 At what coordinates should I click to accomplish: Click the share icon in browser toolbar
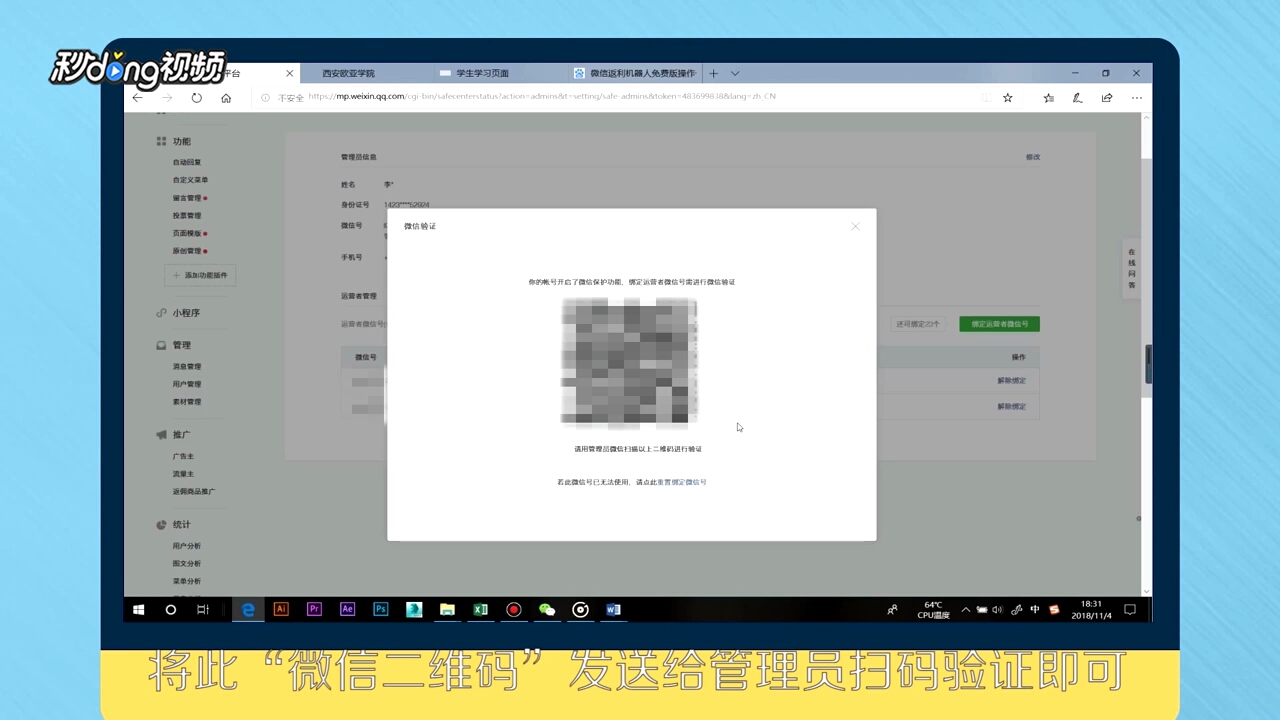1107,98
